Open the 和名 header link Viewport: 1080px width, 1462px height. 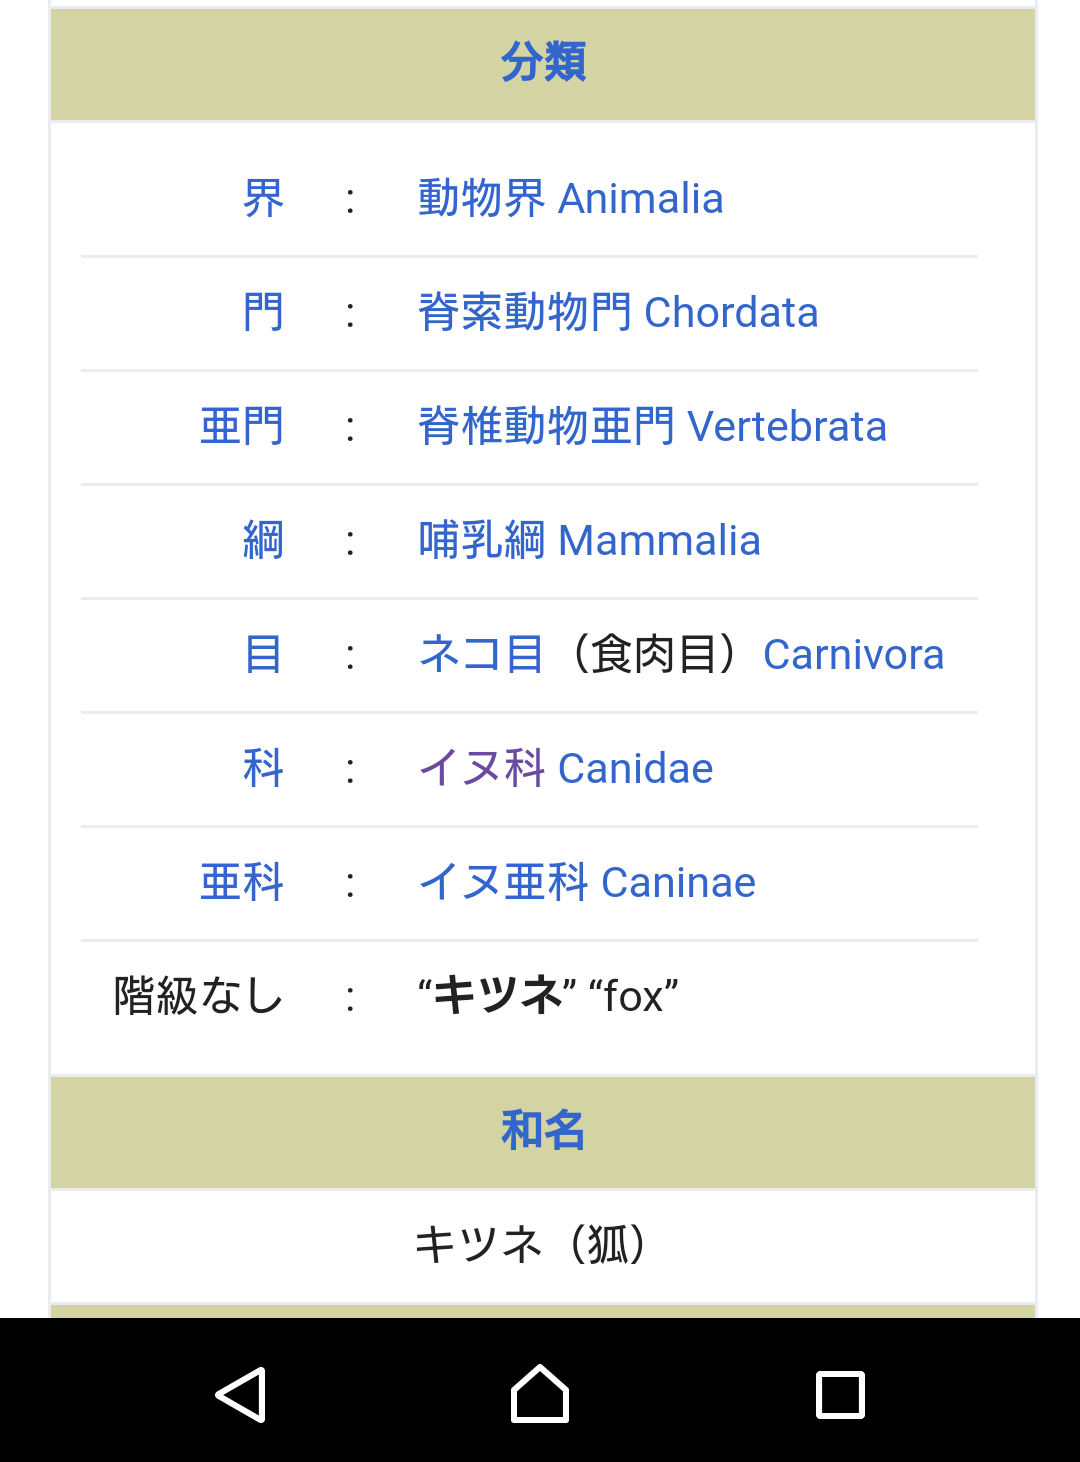point(543,1131)
